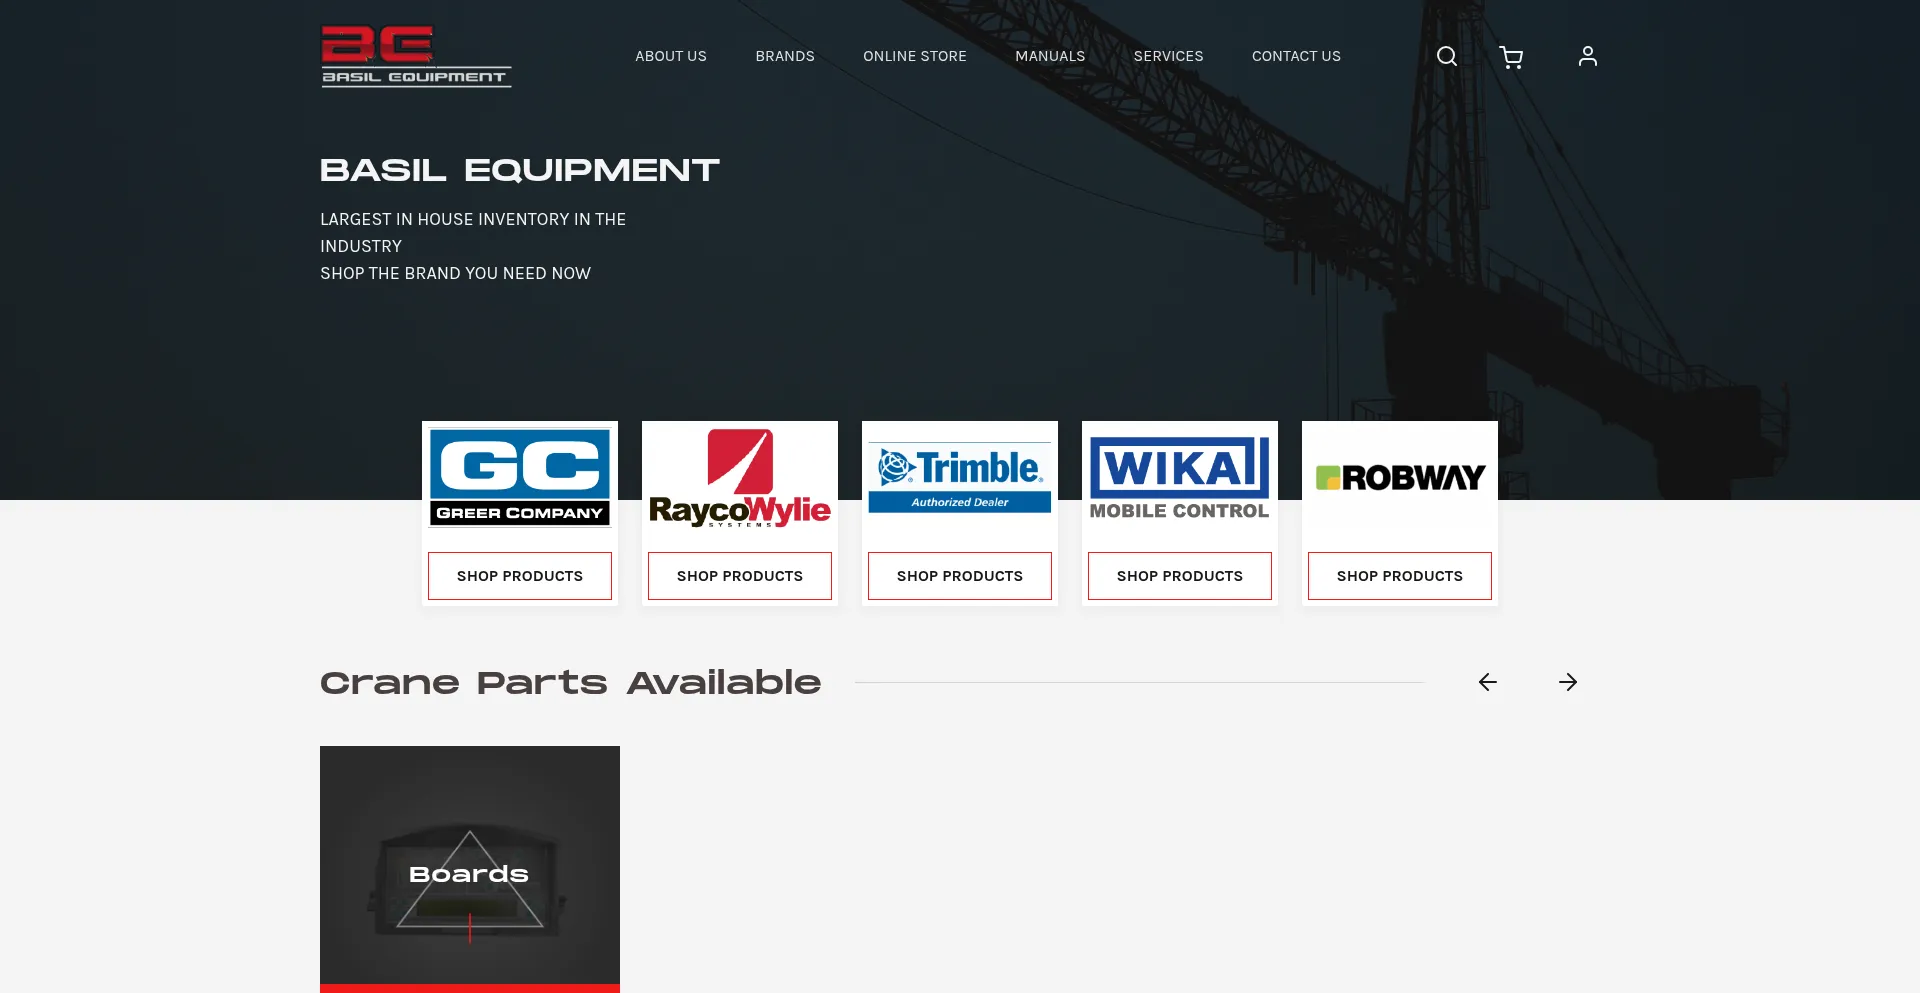Click the Basil Equipment header logo
1920x993 pixels.
[416, 56]
